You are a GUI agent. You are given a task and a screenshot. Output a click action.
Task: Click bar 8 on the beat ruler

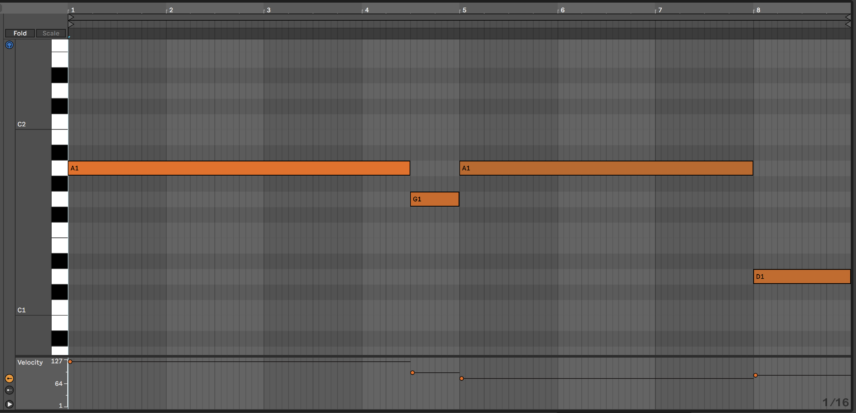(758, 10)
